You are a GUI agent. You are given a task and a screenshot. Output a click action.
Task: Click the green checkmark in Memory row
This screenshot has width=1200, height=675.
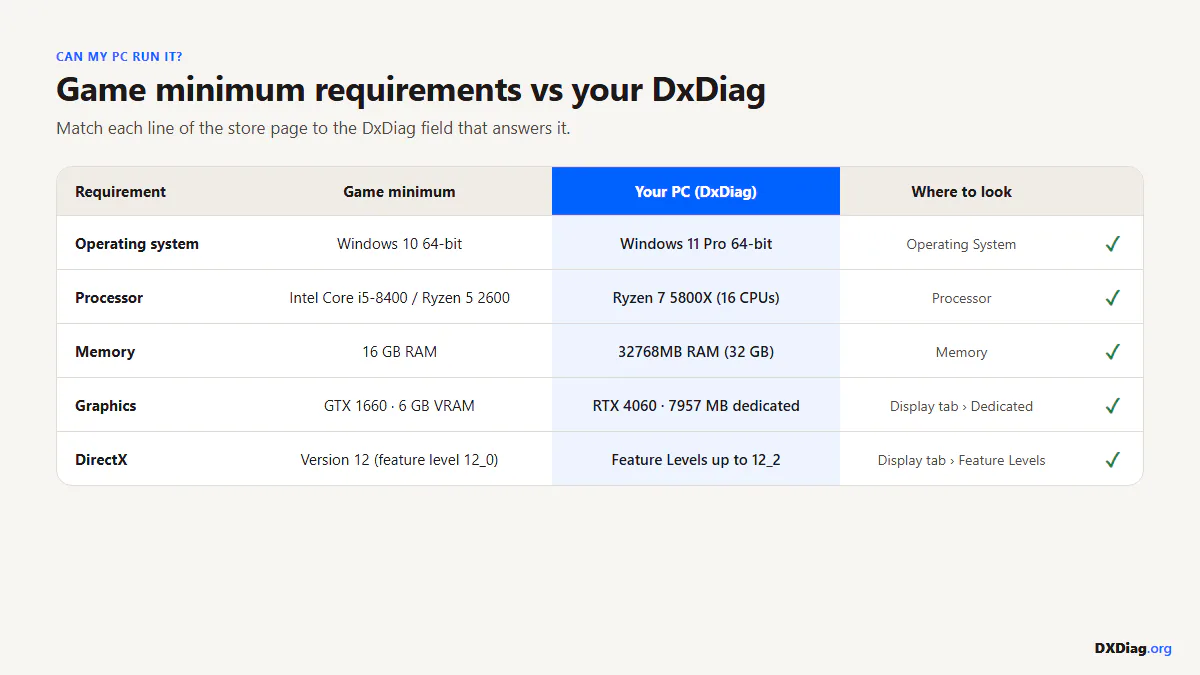pyautogui.click(x=1112, y=352)
